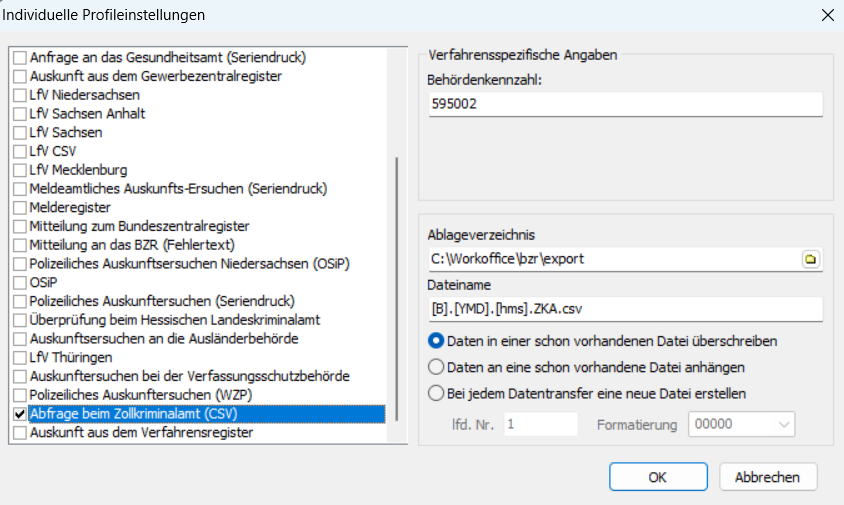Select Mitteilung zum Bundeszentralregister list entry
This screenshot has width=844, height=505.
tap(139, 226)
